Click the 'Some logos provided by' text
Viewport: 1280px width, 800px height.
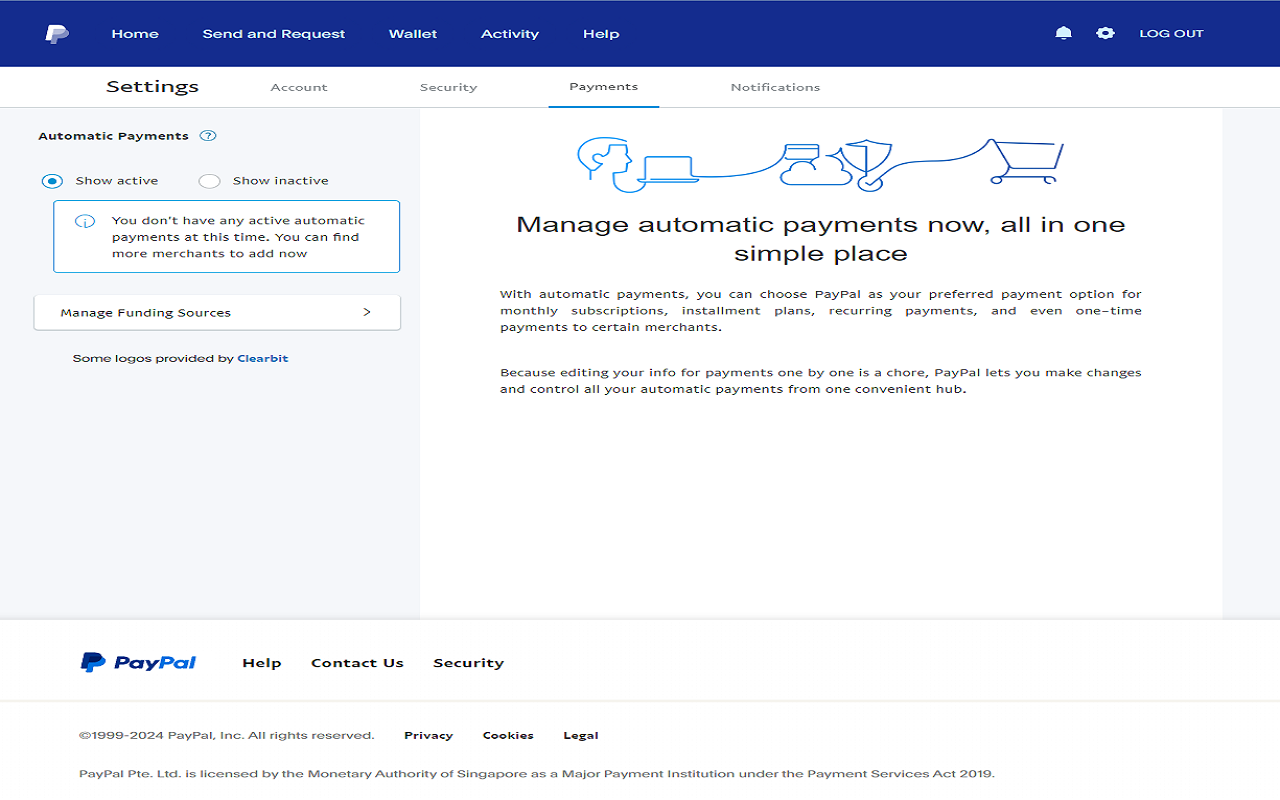[x=153, y=358]
